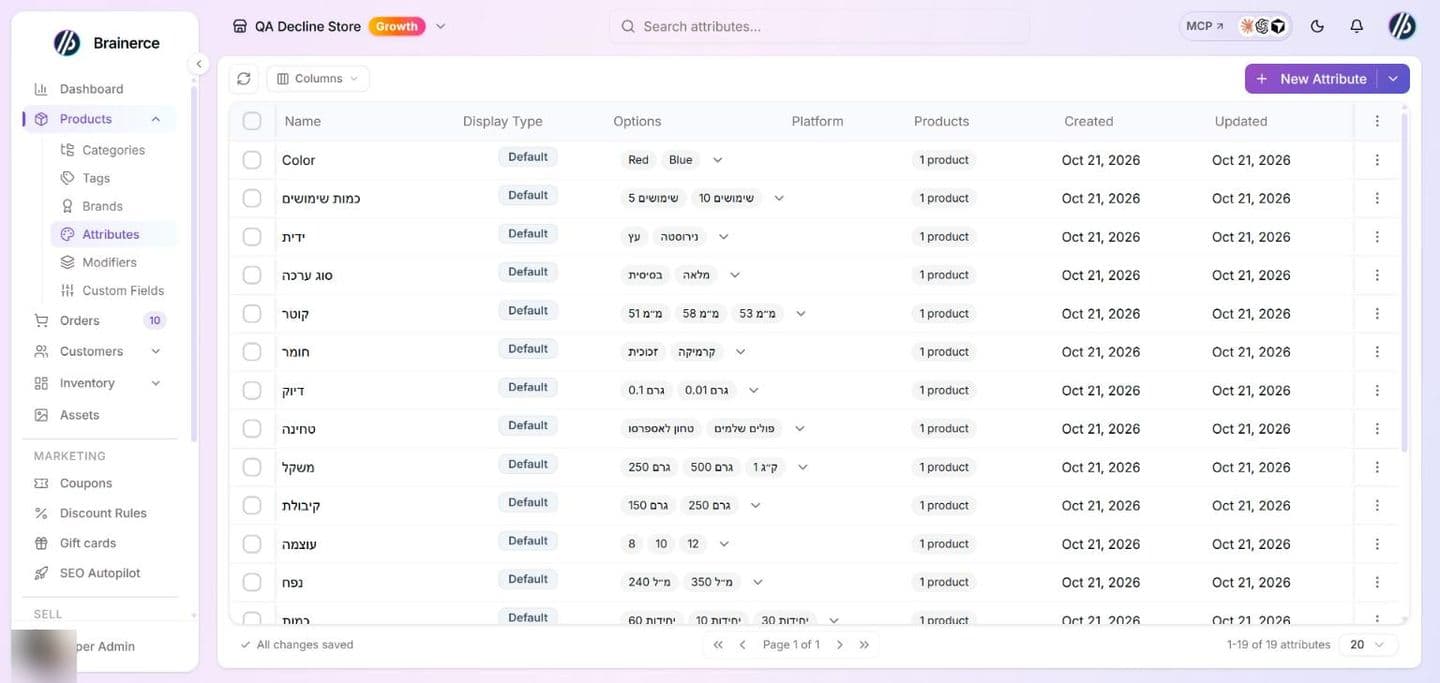Open row actions menu for משקל

(1377, 467)
